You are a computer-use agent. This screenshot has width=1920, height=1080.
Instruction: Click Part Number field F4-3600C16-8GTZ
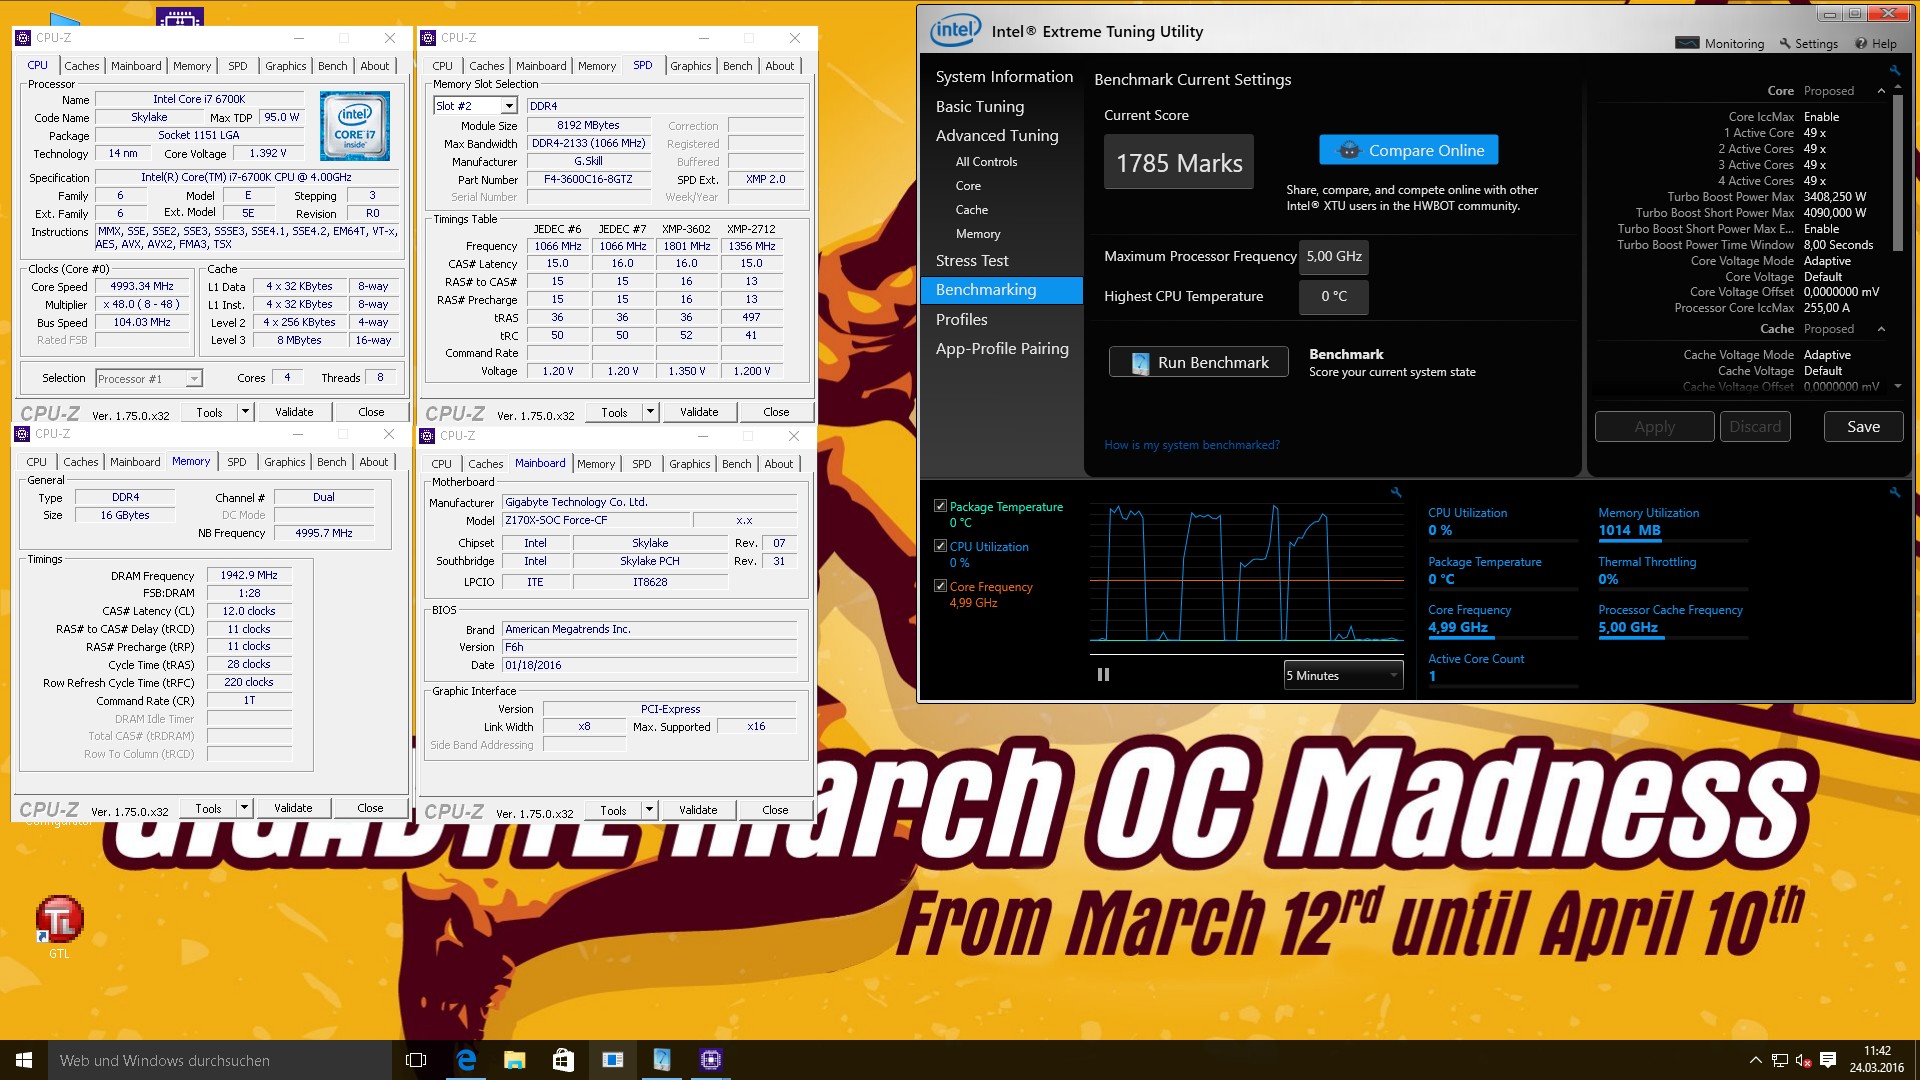click(x=588, y=180)
